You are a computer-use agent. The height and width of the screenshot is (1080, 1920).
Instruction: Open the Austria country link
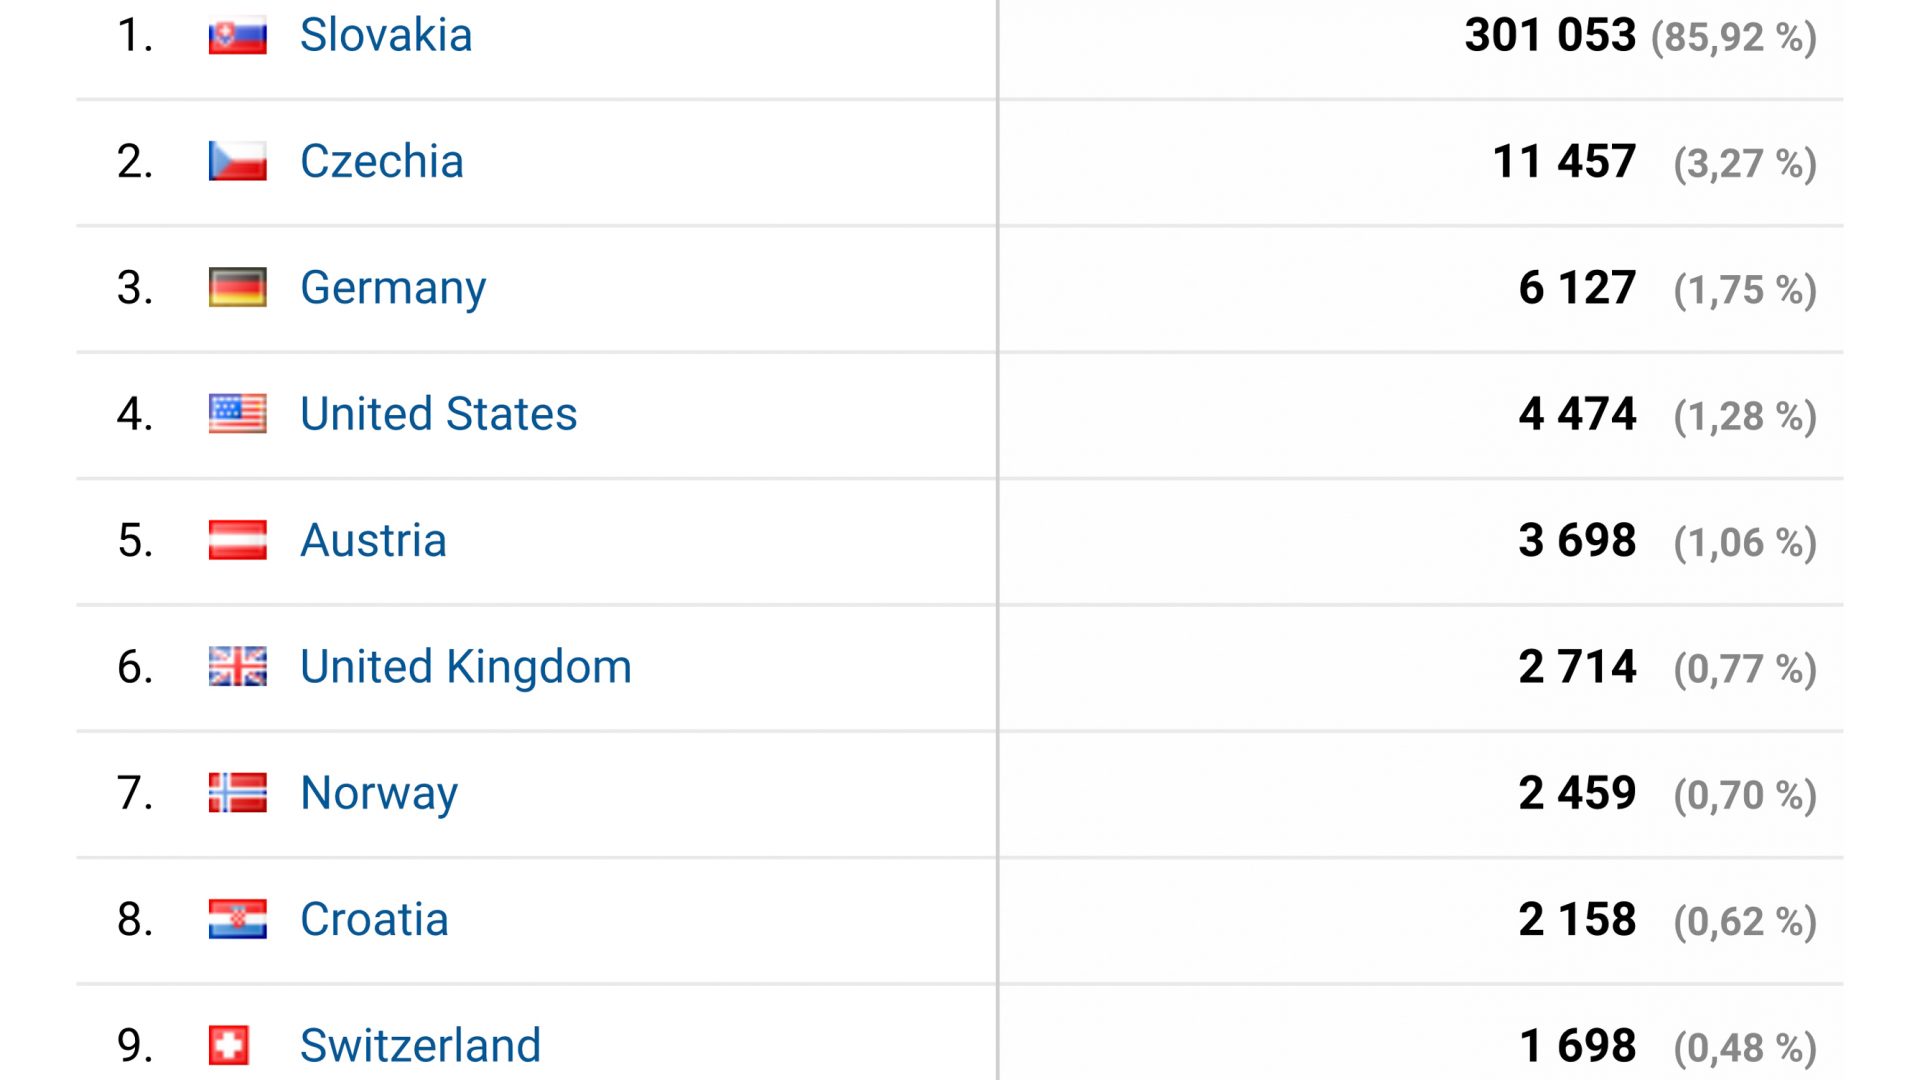[373, 540]
